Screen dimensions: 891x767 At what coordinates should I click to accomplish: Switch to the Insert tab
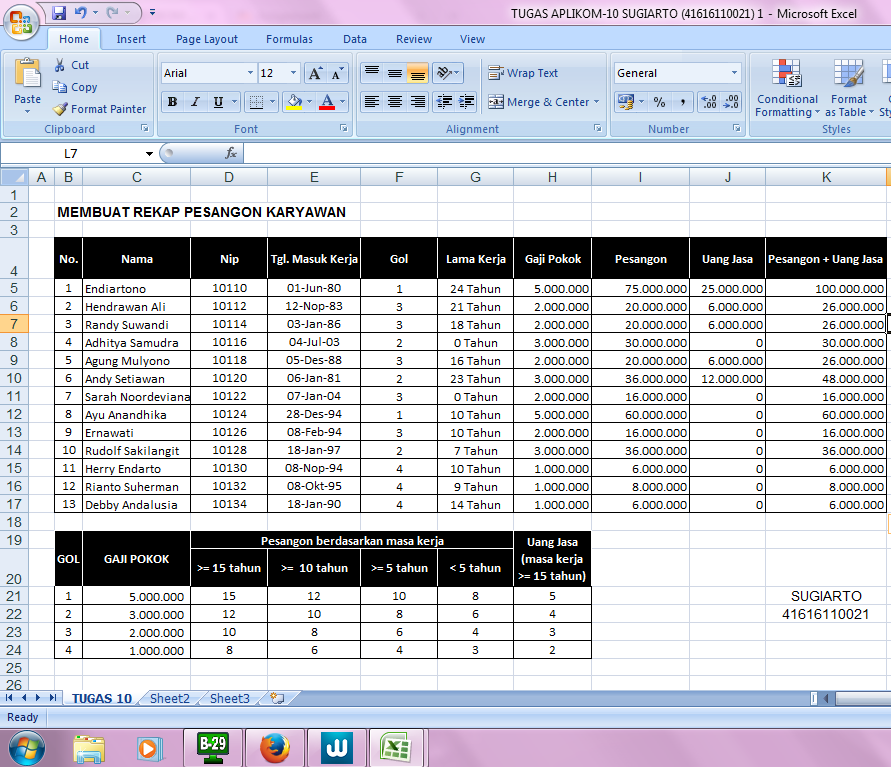tap(131, 39)
